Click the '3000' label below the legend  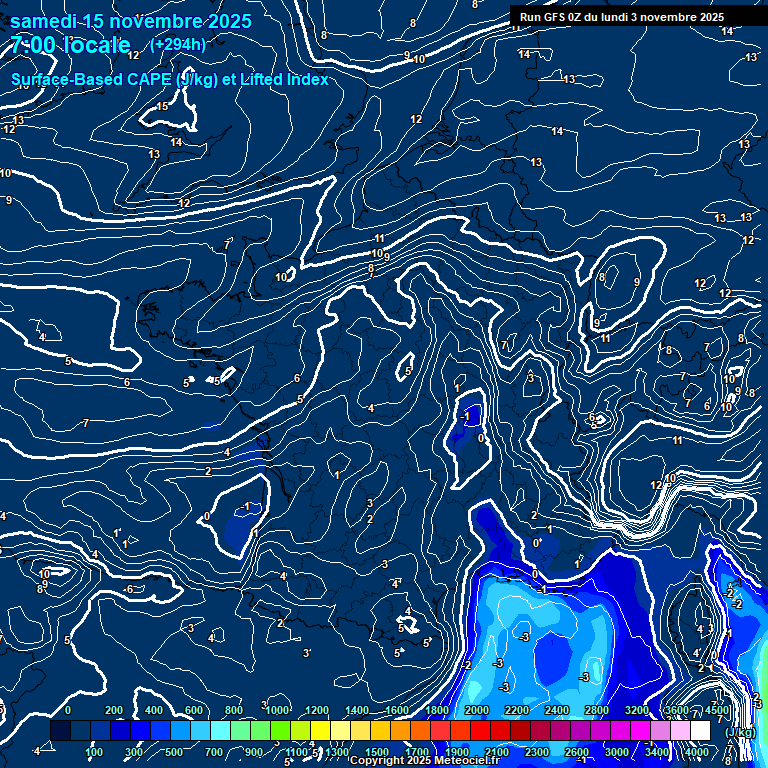click(617, 752)
